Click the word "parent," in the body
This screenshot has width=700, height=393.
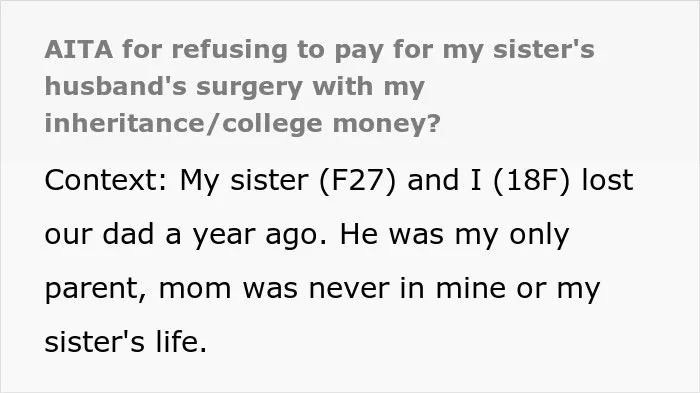(x=96, y=289)
